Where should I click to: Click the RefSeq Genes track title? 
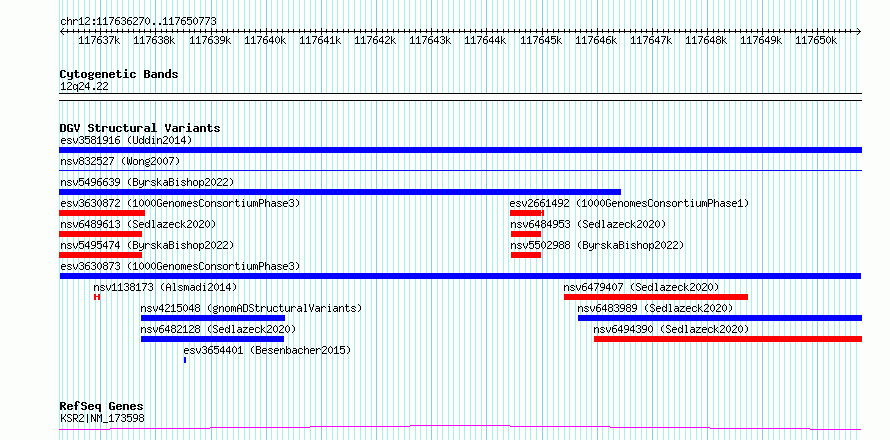click(101, 407)
